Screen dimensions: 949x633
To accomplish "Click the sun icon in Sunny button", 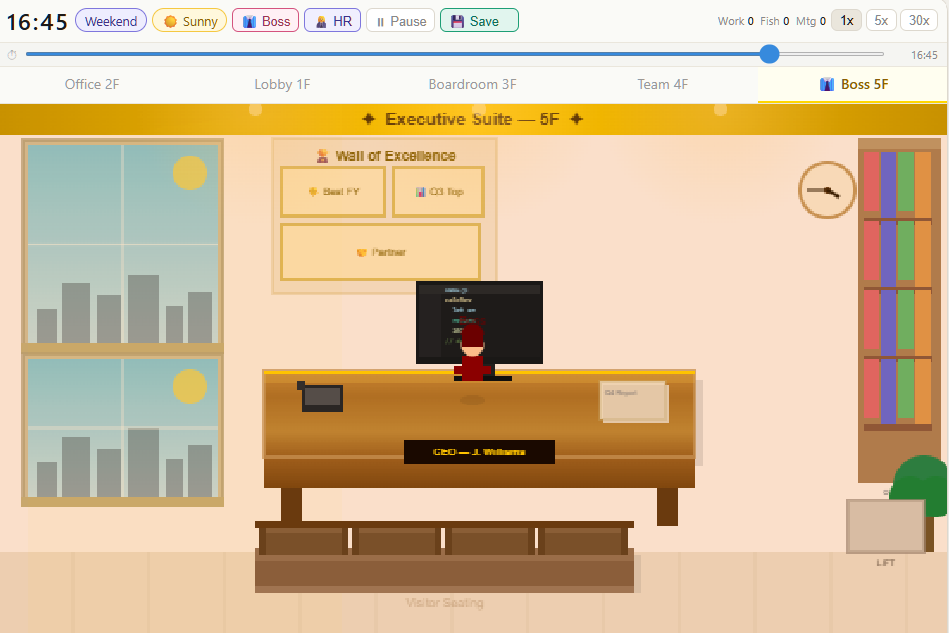I will click(171, 21).
